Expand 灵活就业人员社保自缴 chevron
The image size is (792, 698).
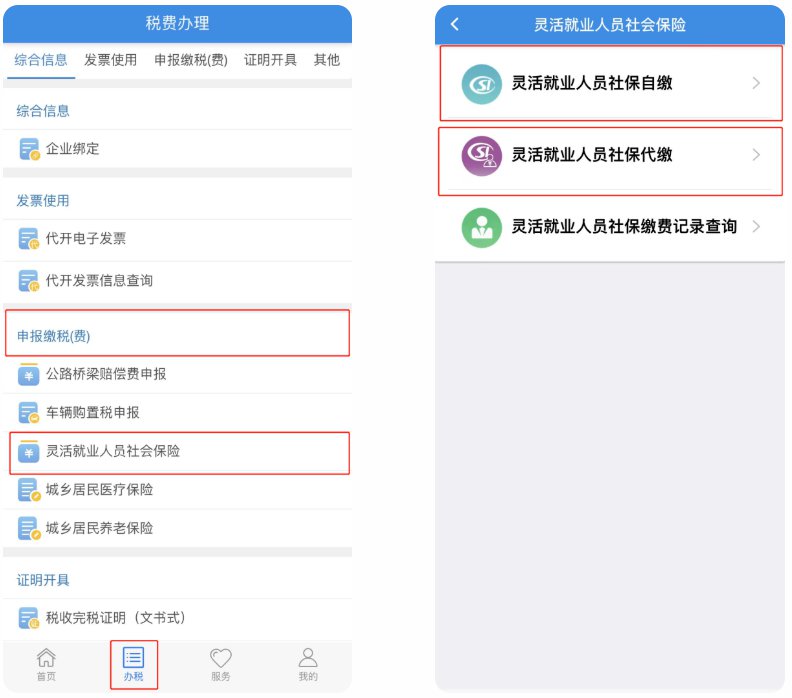click(x=756, y=83)
